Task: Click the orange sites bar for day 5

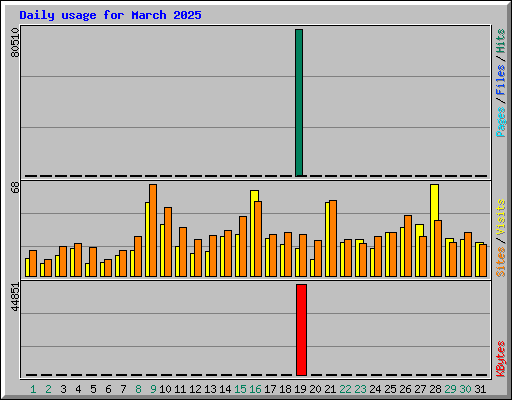Action: coord(93,262)
